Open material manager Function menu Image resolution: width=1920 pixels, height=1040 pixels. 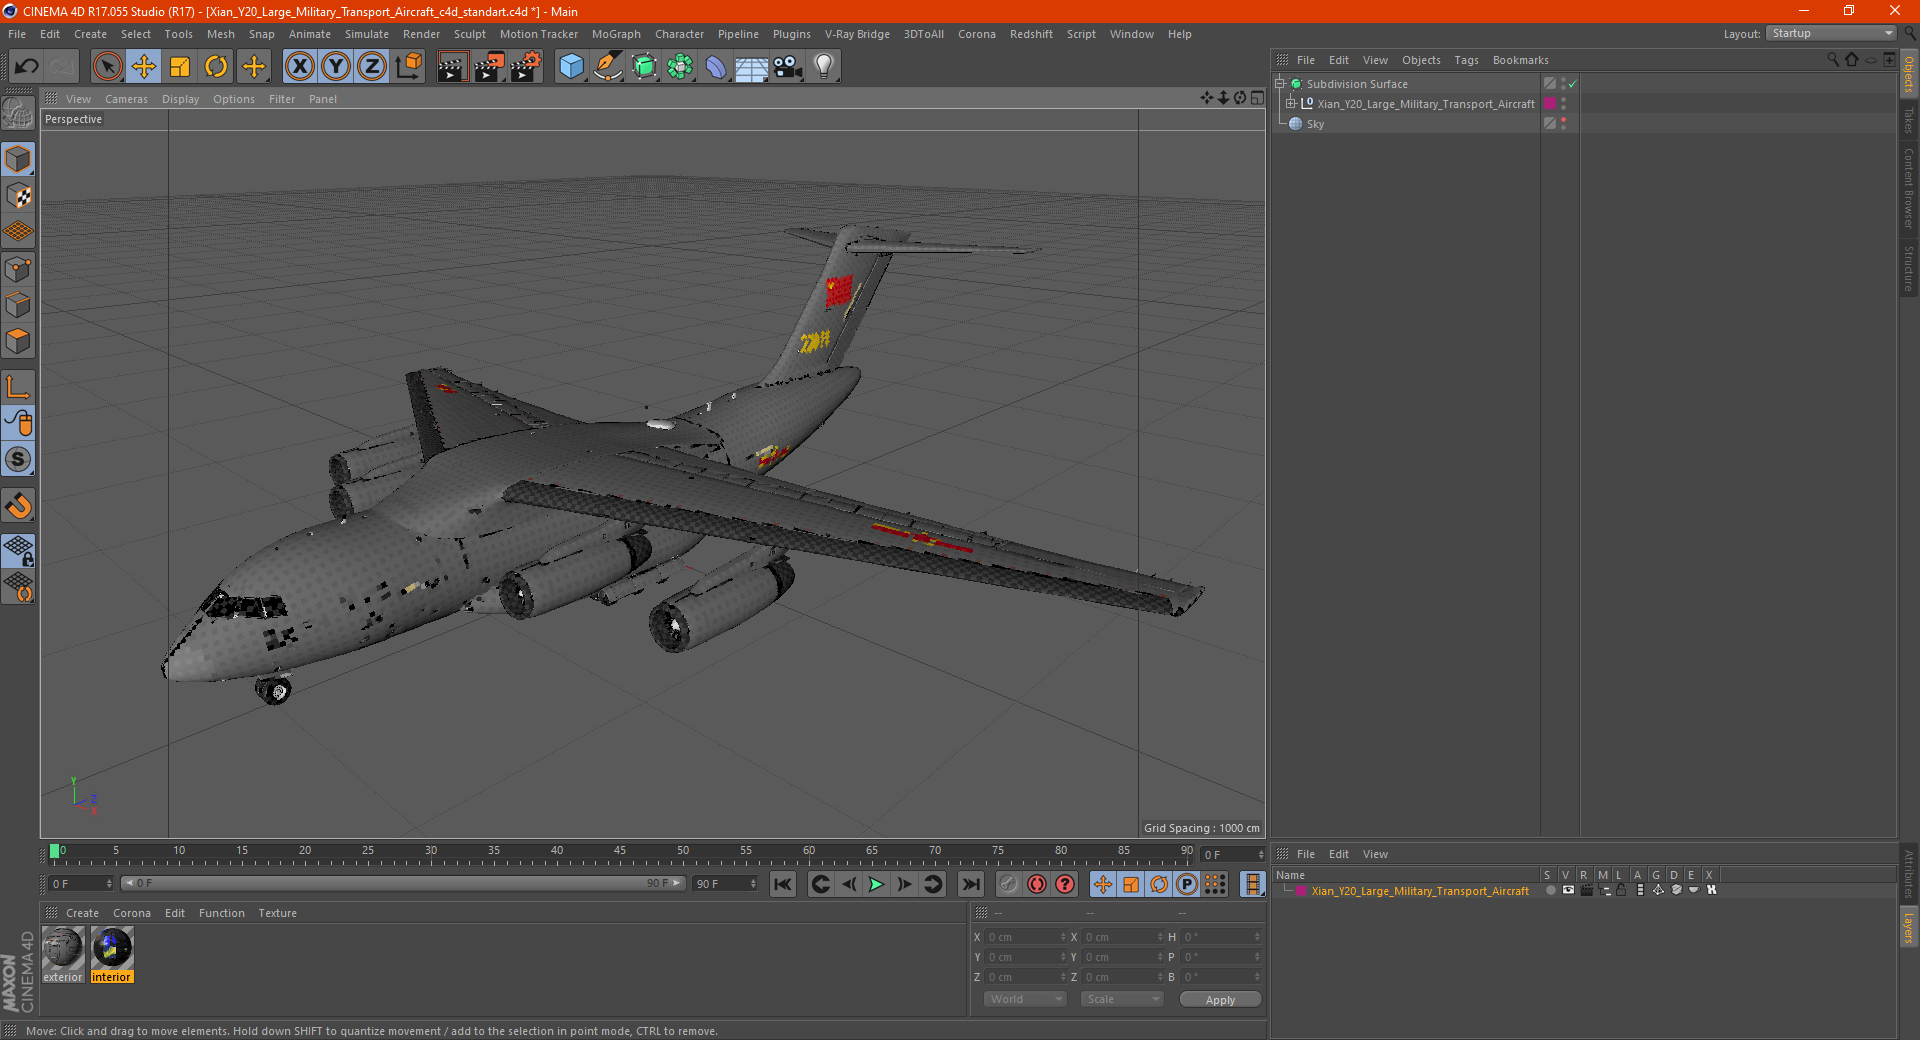tap(221, 913)
